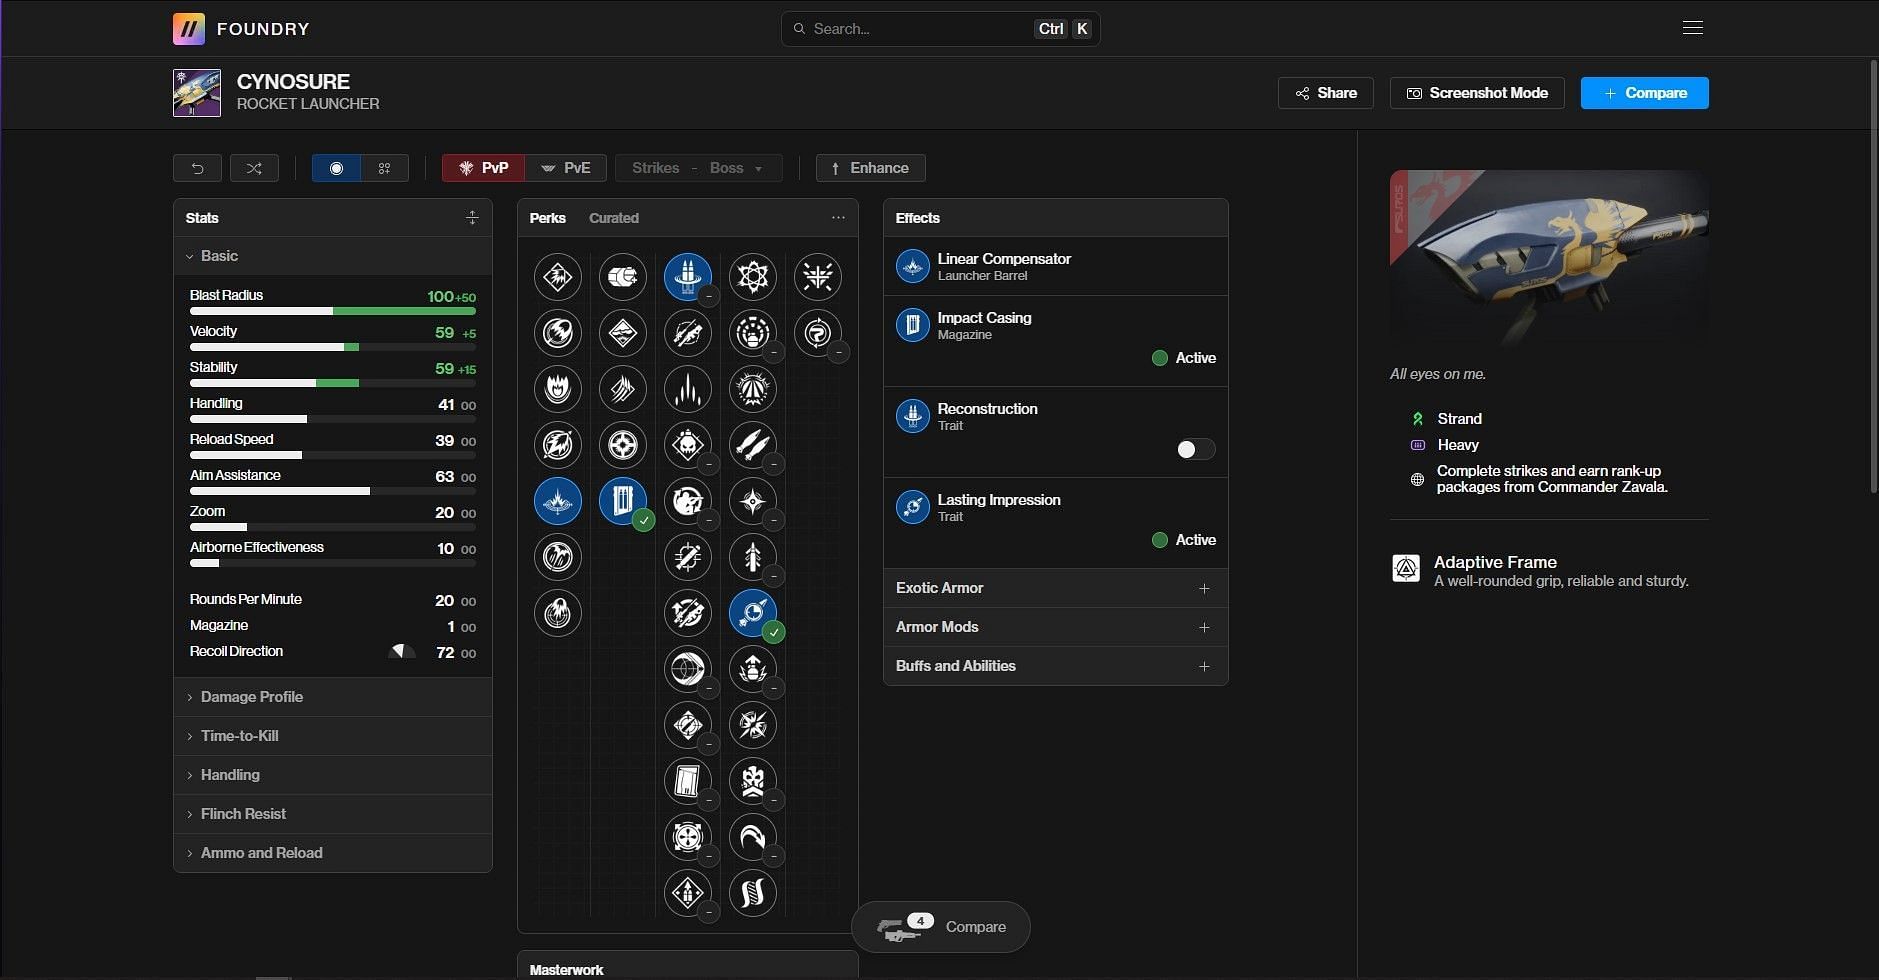The image size is (1879, 980).
Task: Switch to single perk selection mode
Action: pyautogui.click(x=336, y=168)
